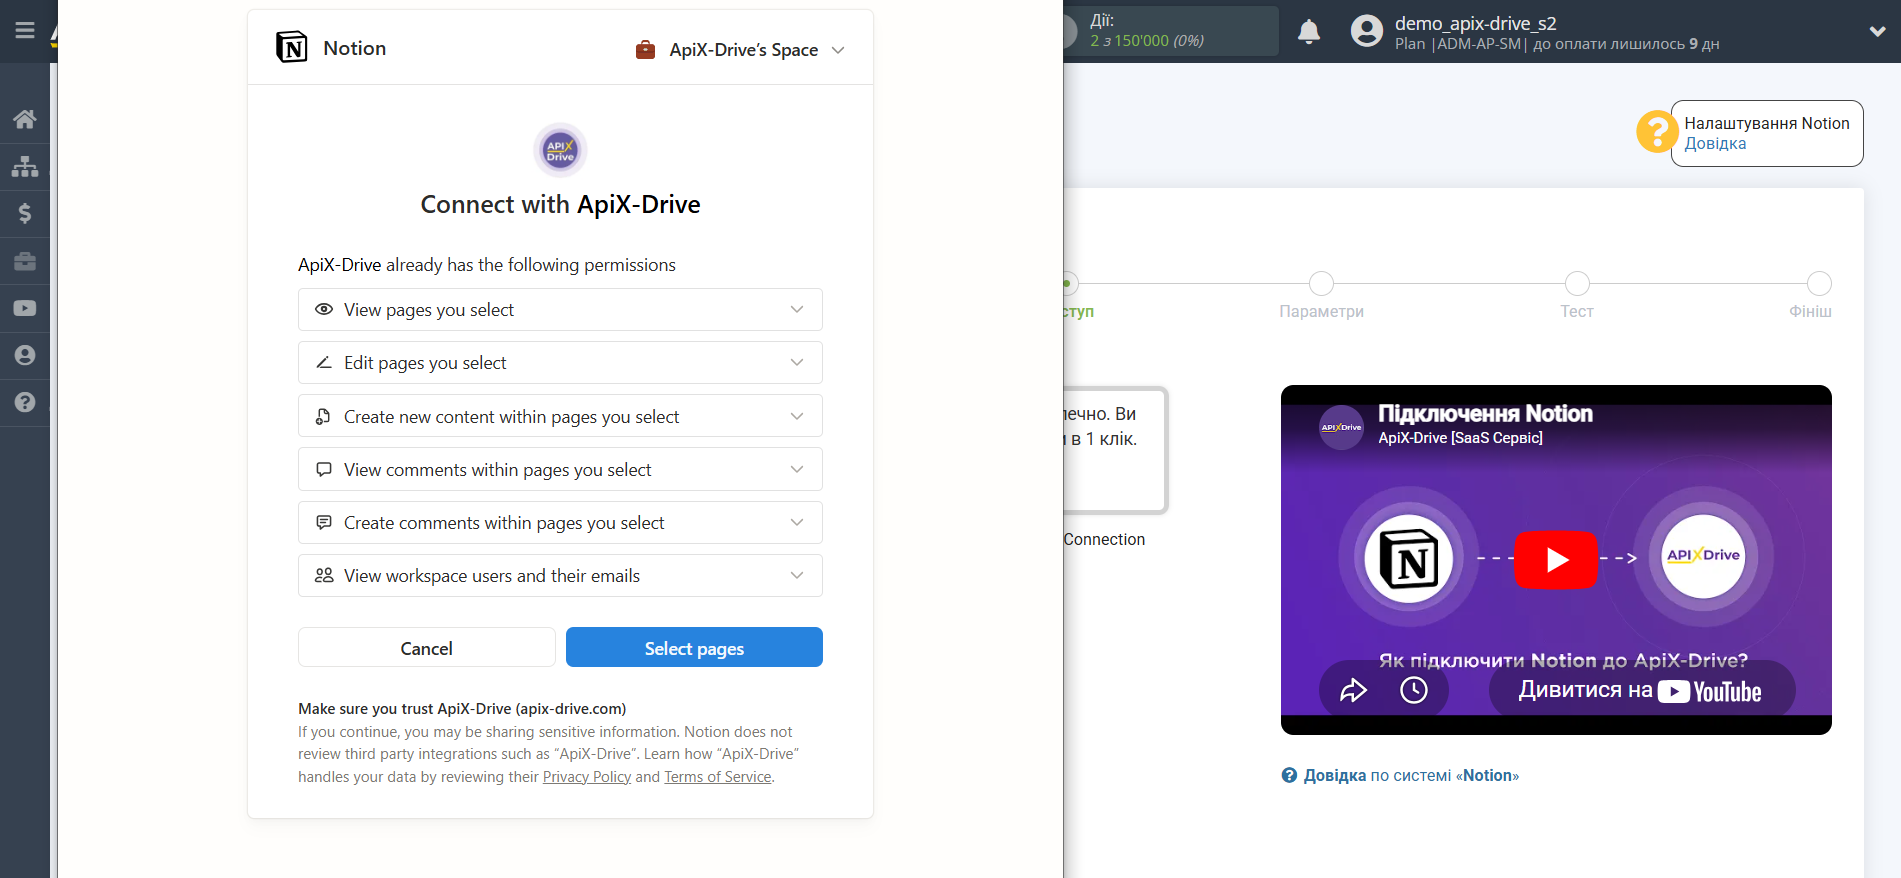Expand the View pages you select permission
Viewport: 1901px width, 878px height.
click(x=560, y=310)
